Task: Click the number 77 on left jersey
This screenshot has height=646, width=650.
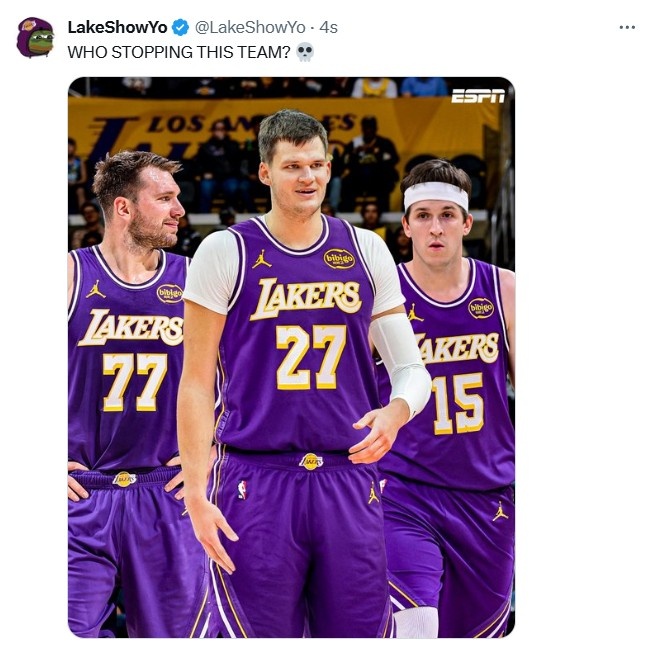Action: coord(135,382)
